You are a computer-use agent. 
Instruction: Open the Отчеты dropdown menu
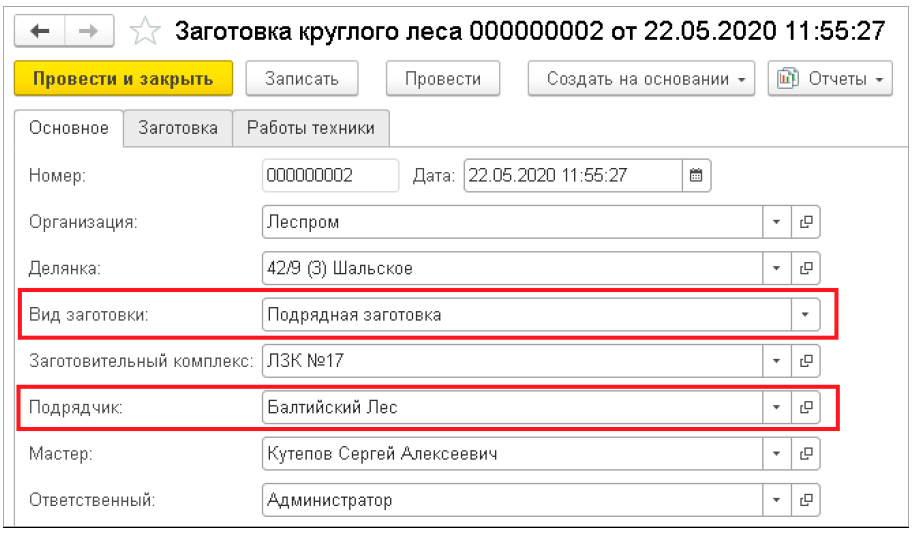[x=829, y=79]
